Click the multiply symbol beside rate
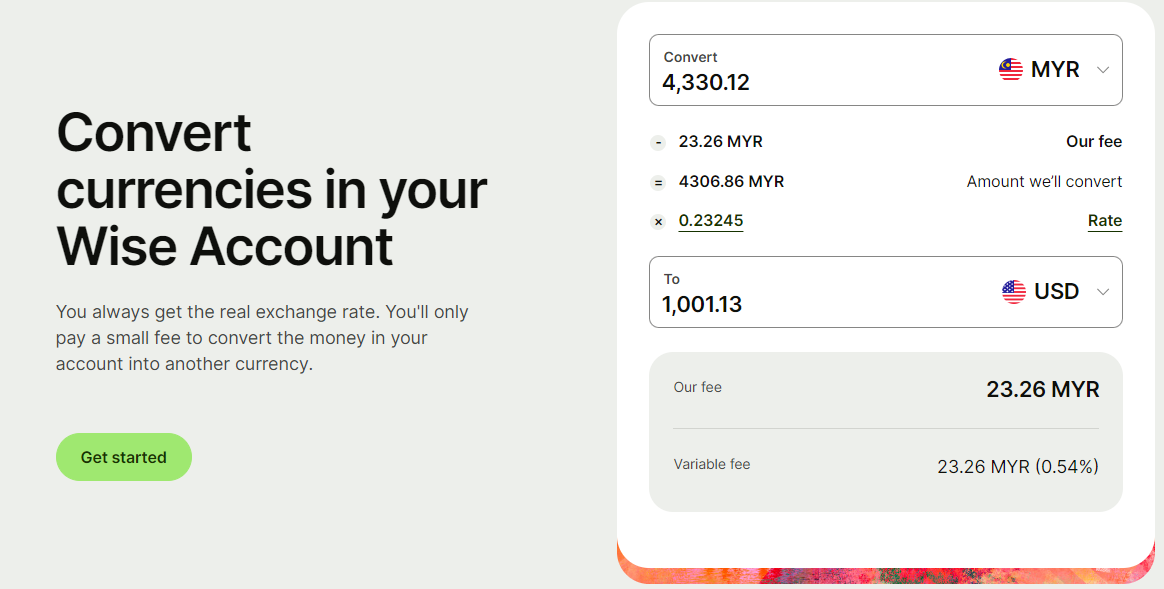 point(658,222)
